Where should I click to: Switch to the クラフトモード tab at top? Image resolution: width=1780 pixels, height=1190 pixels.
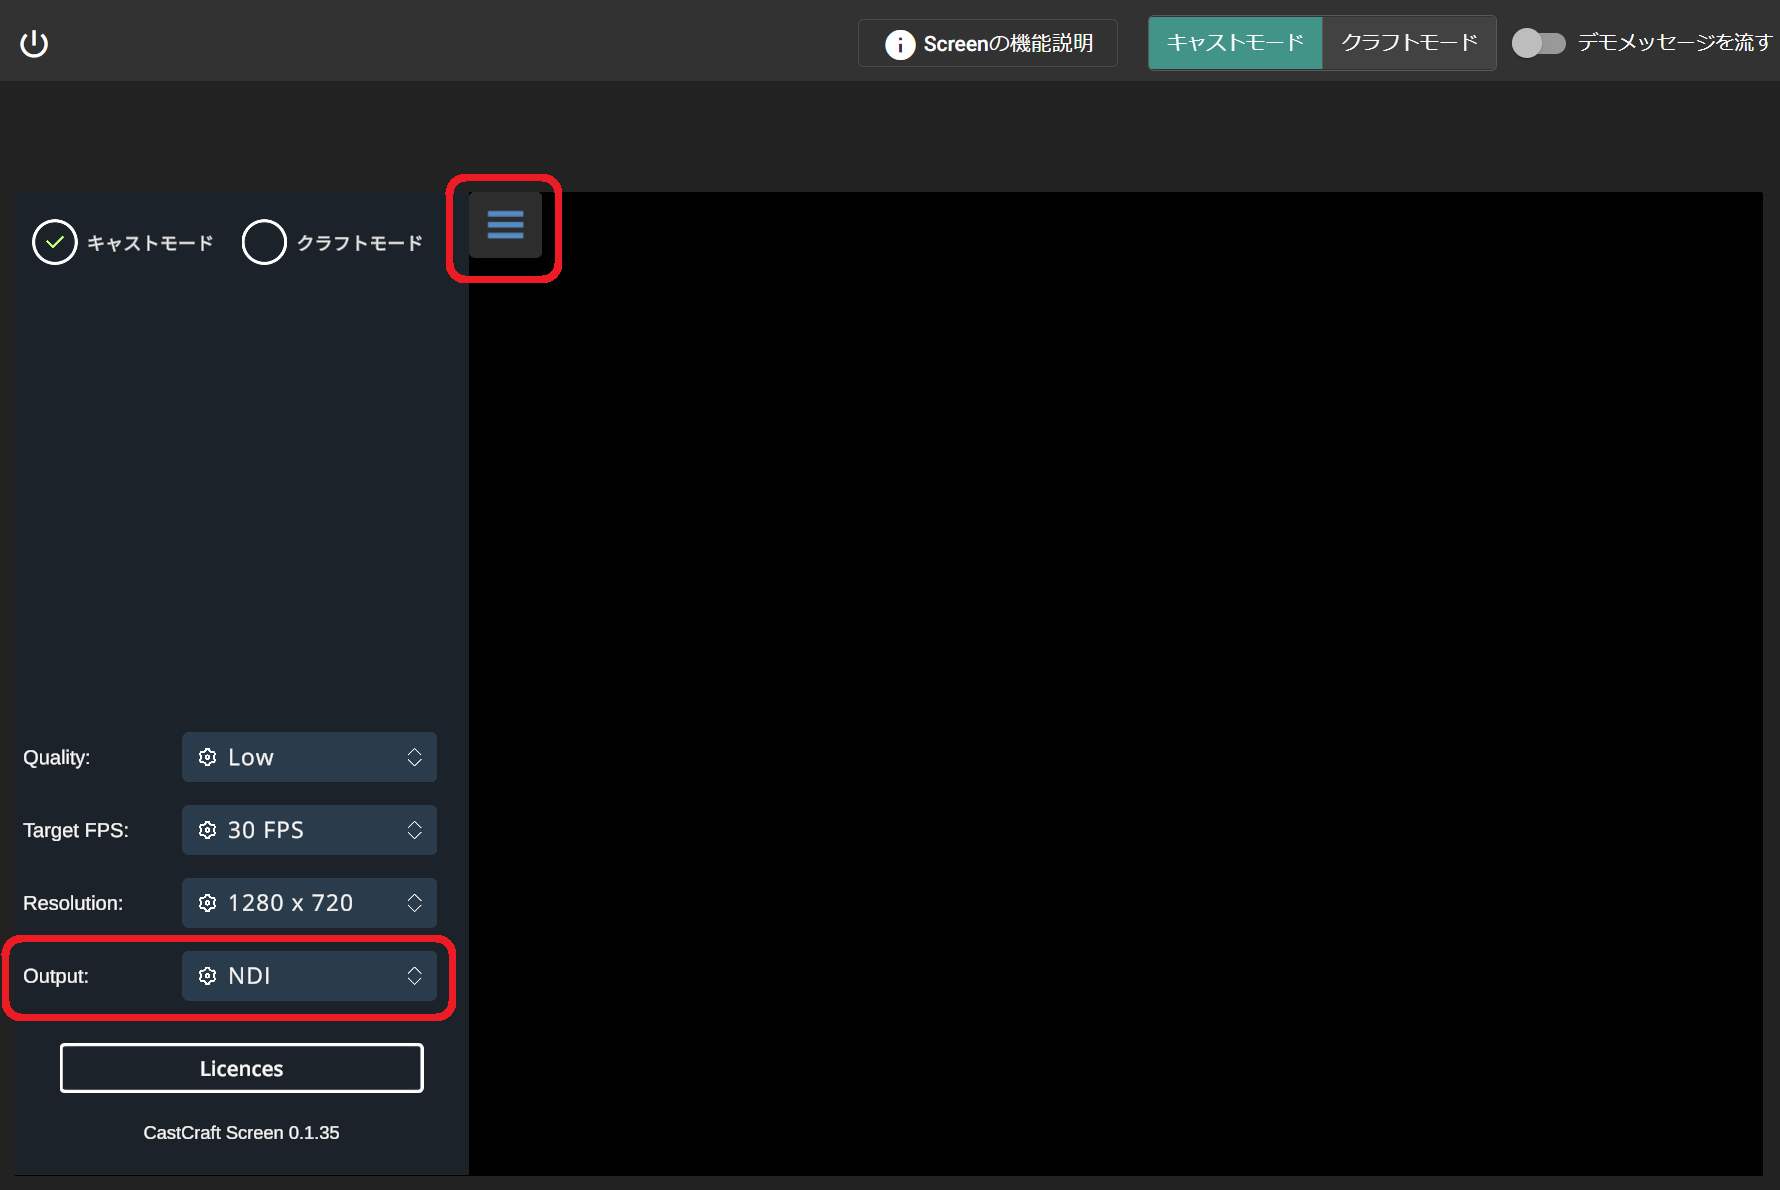coord(1407,42)
